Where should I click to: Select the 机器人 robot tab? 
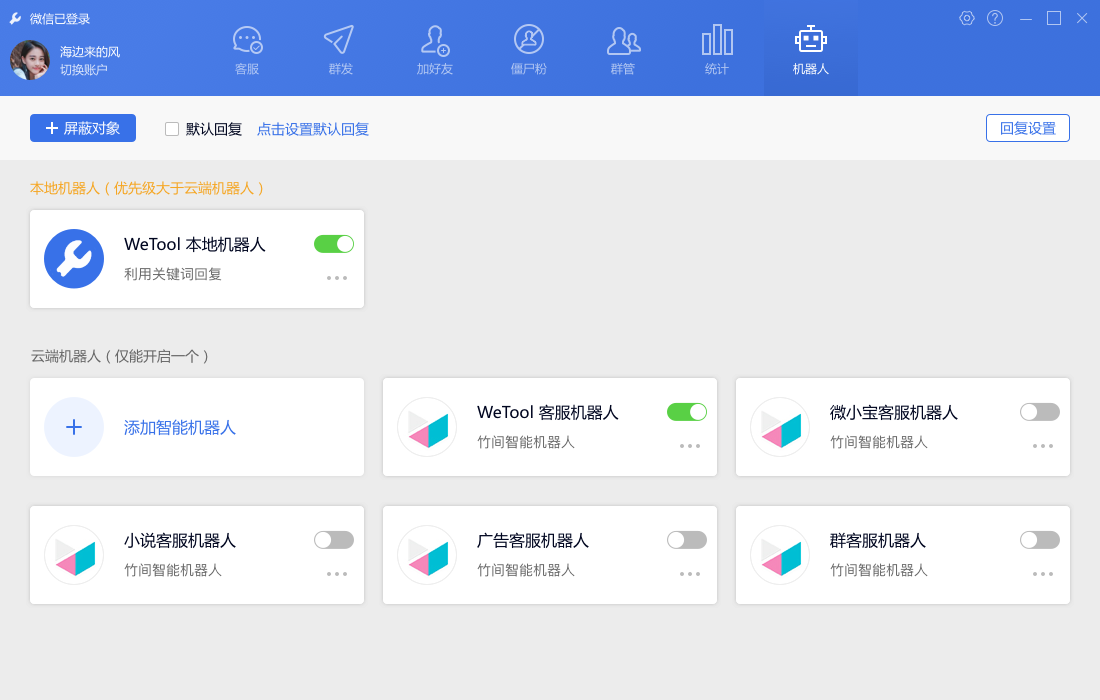point(811,50)
